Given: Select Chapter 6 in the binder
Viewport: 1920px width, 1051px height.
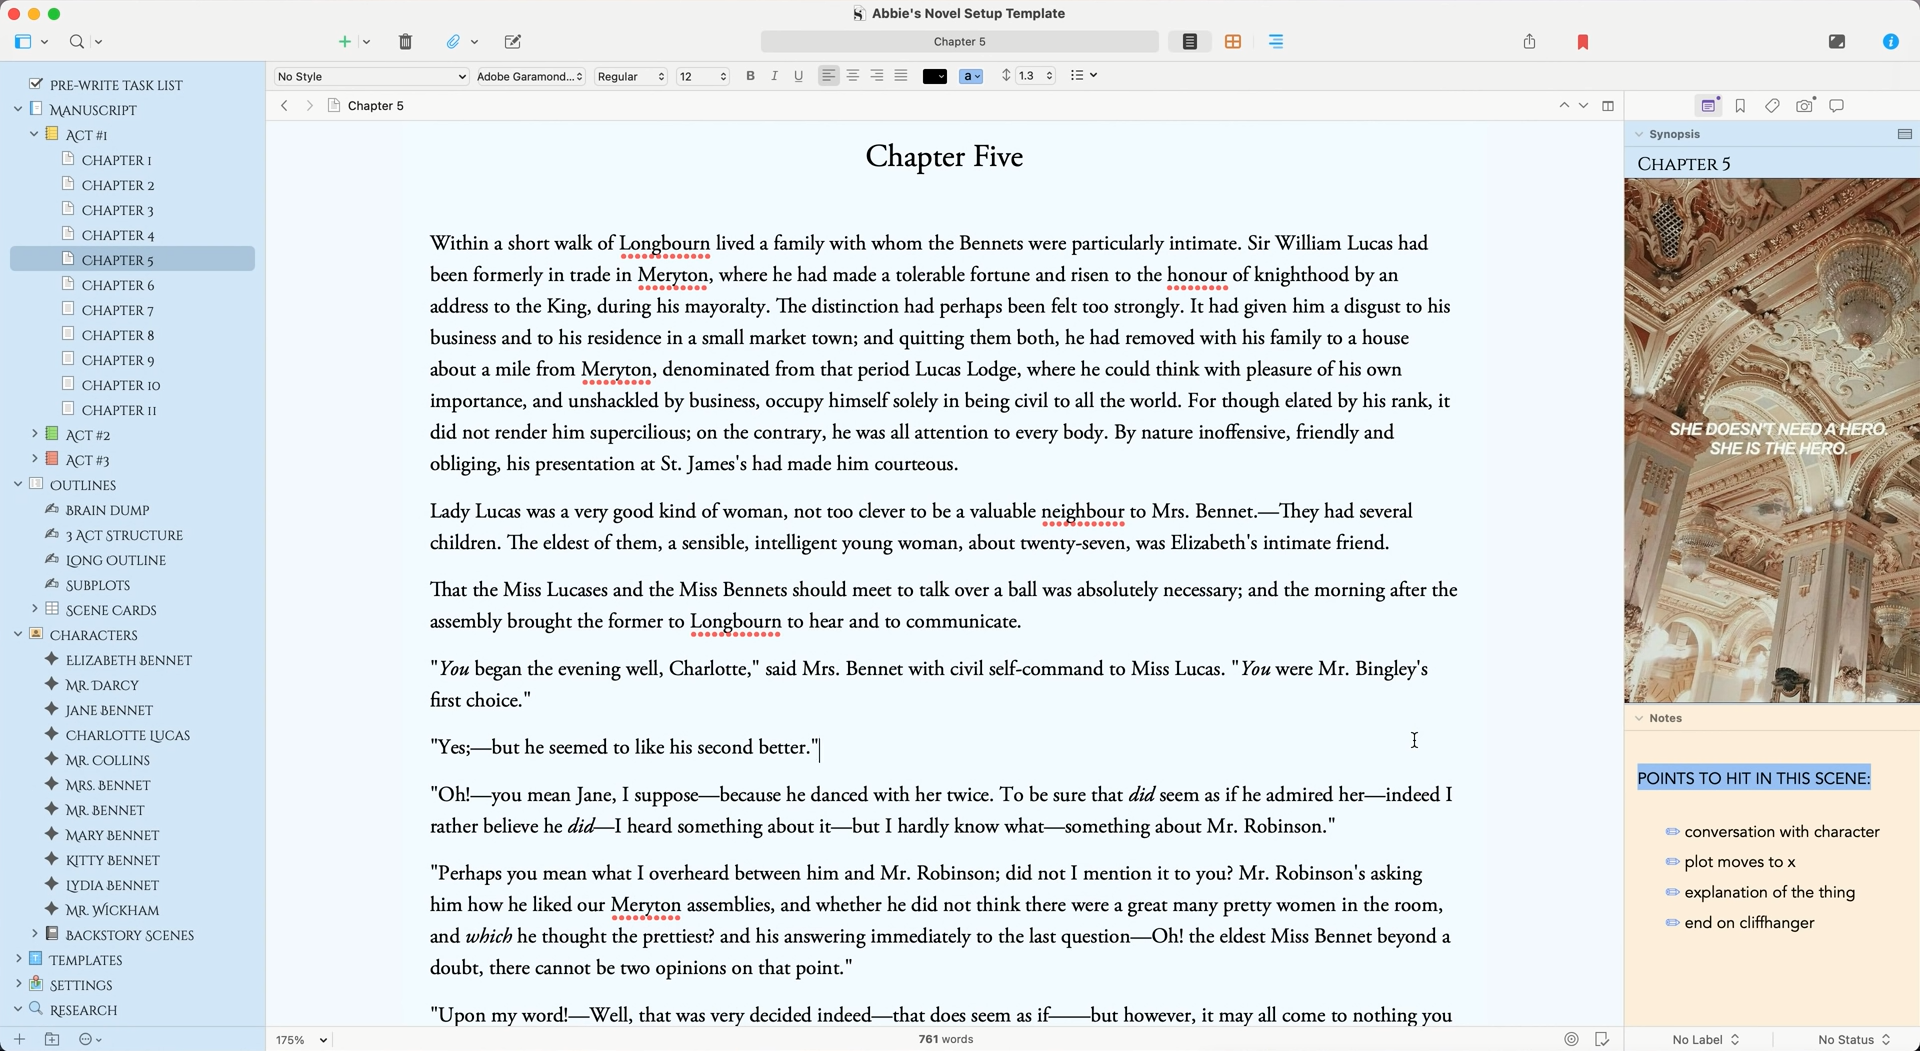Looking at the screenshot, I should (x=118, y=285).
